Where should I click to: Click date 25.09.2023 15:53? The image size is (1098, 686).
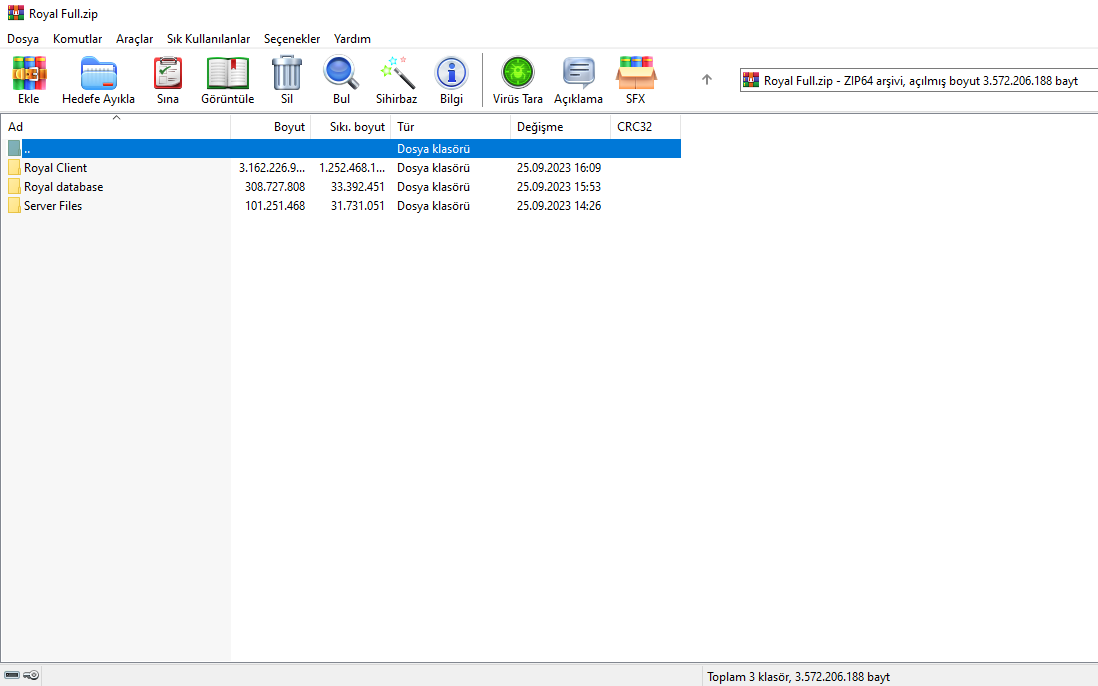tap(559, 186)
